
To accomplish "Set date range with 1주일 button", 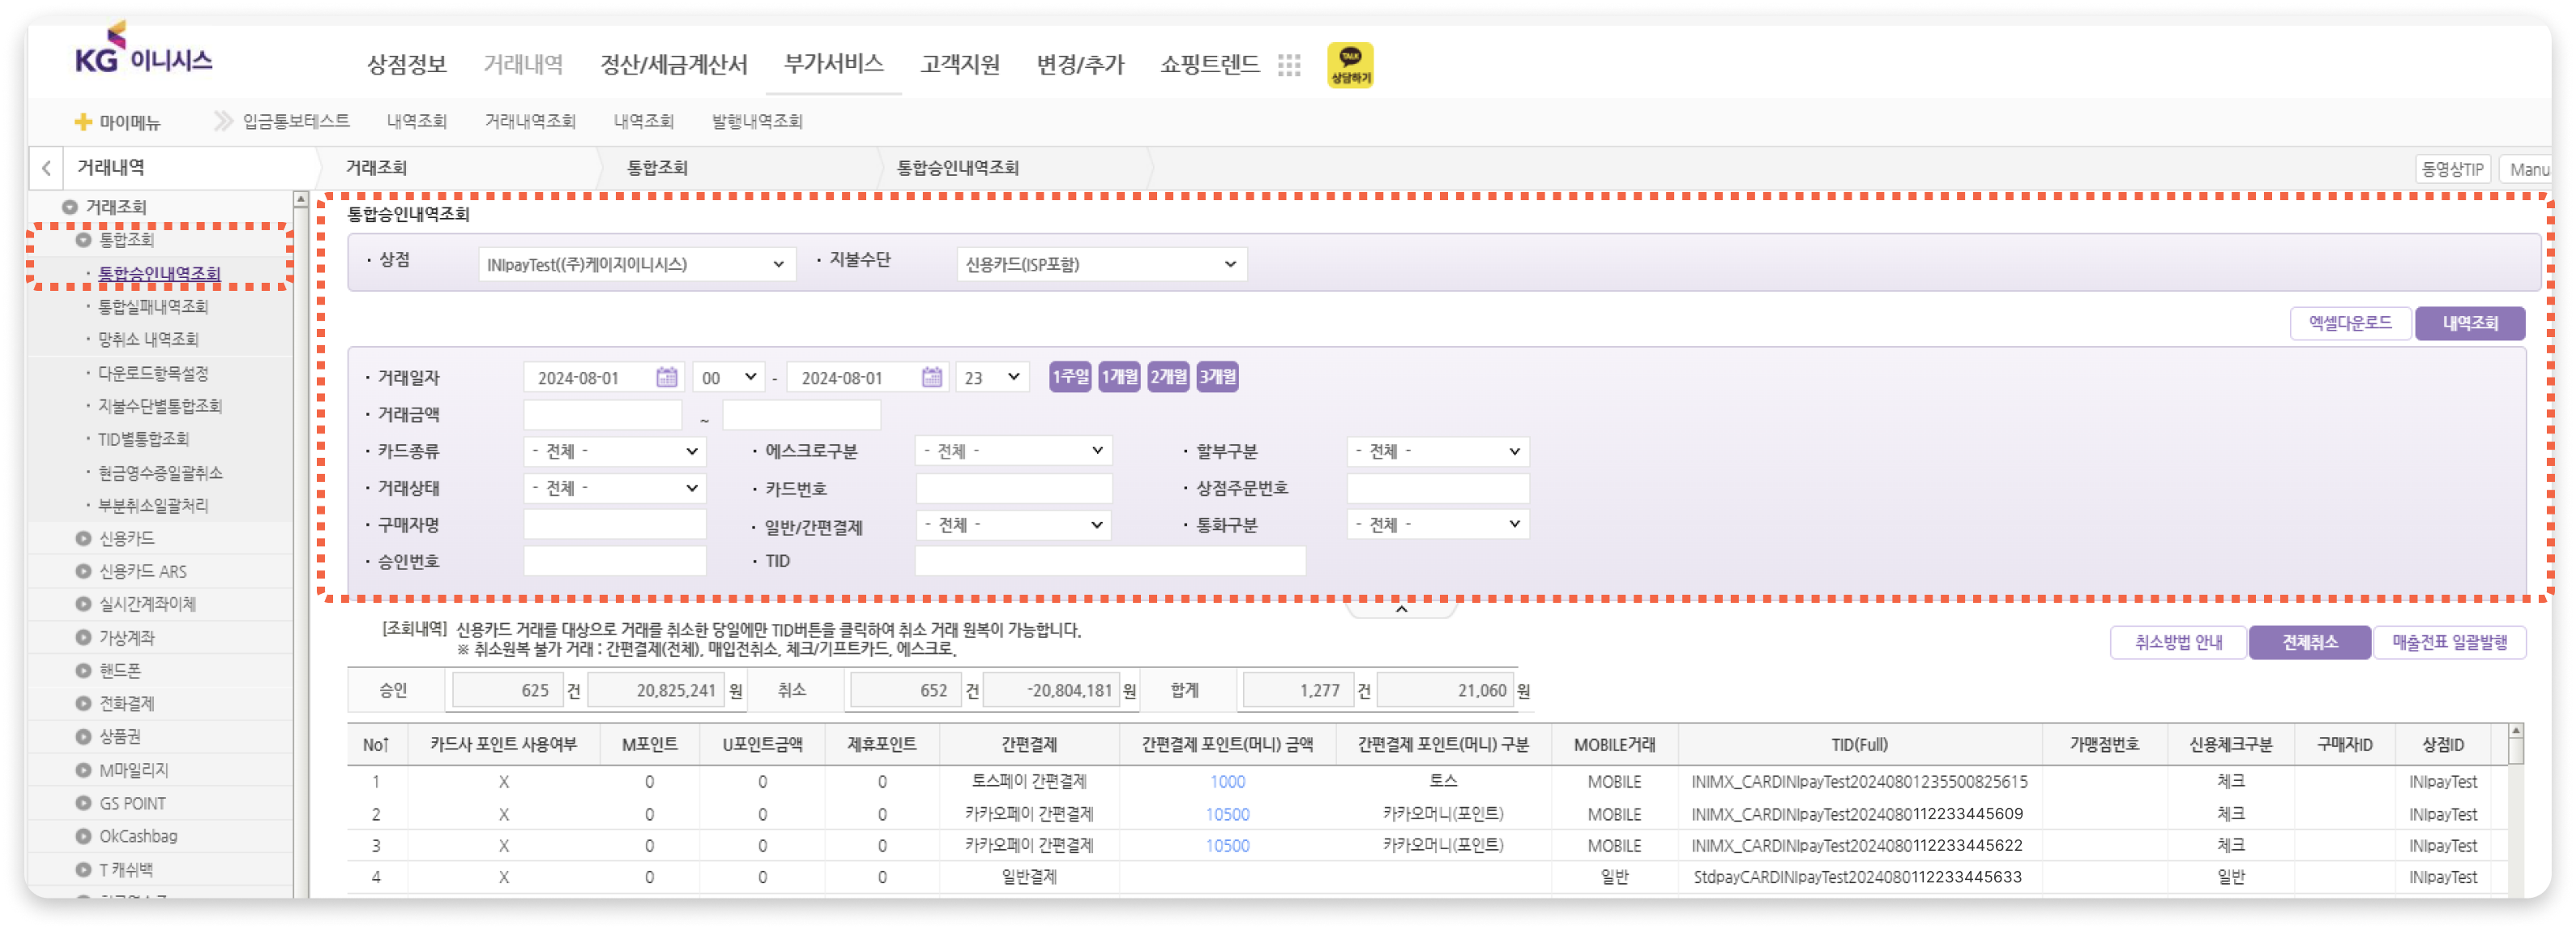I will click(x=1070, y=377).
